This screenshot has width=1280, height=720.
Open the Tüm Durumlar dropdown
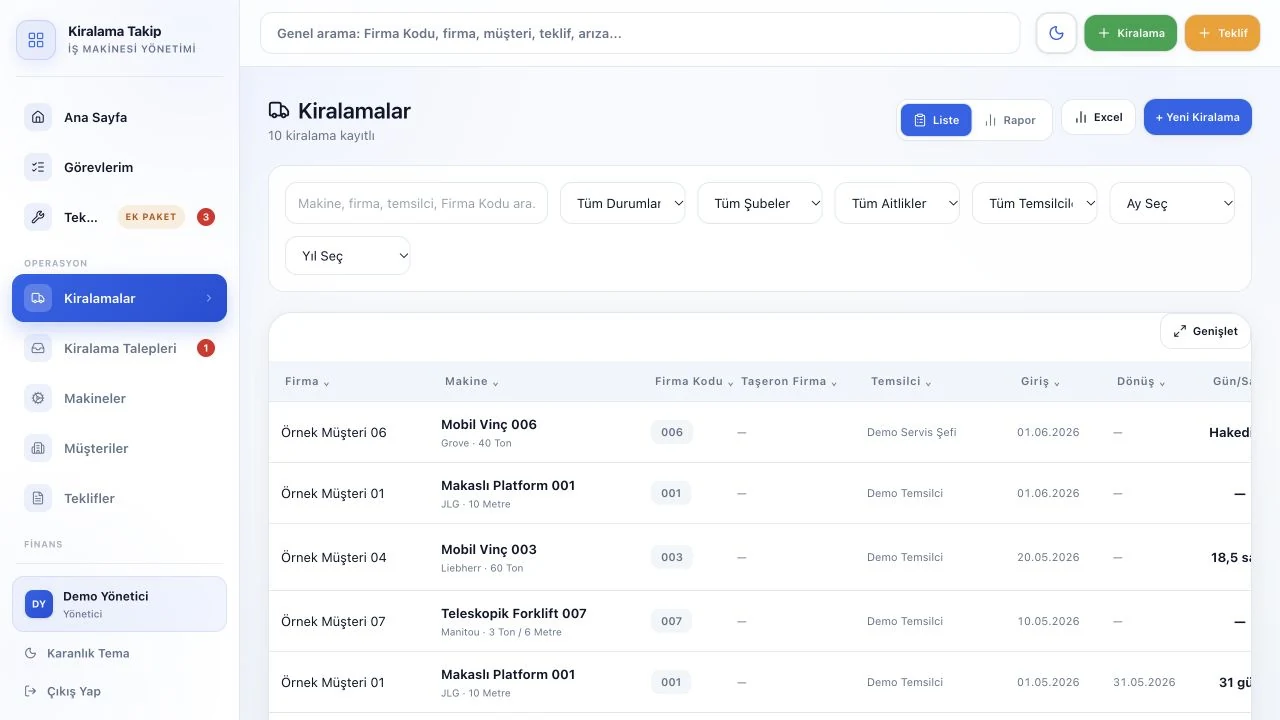pyautogui.click(x=623, y=203)
